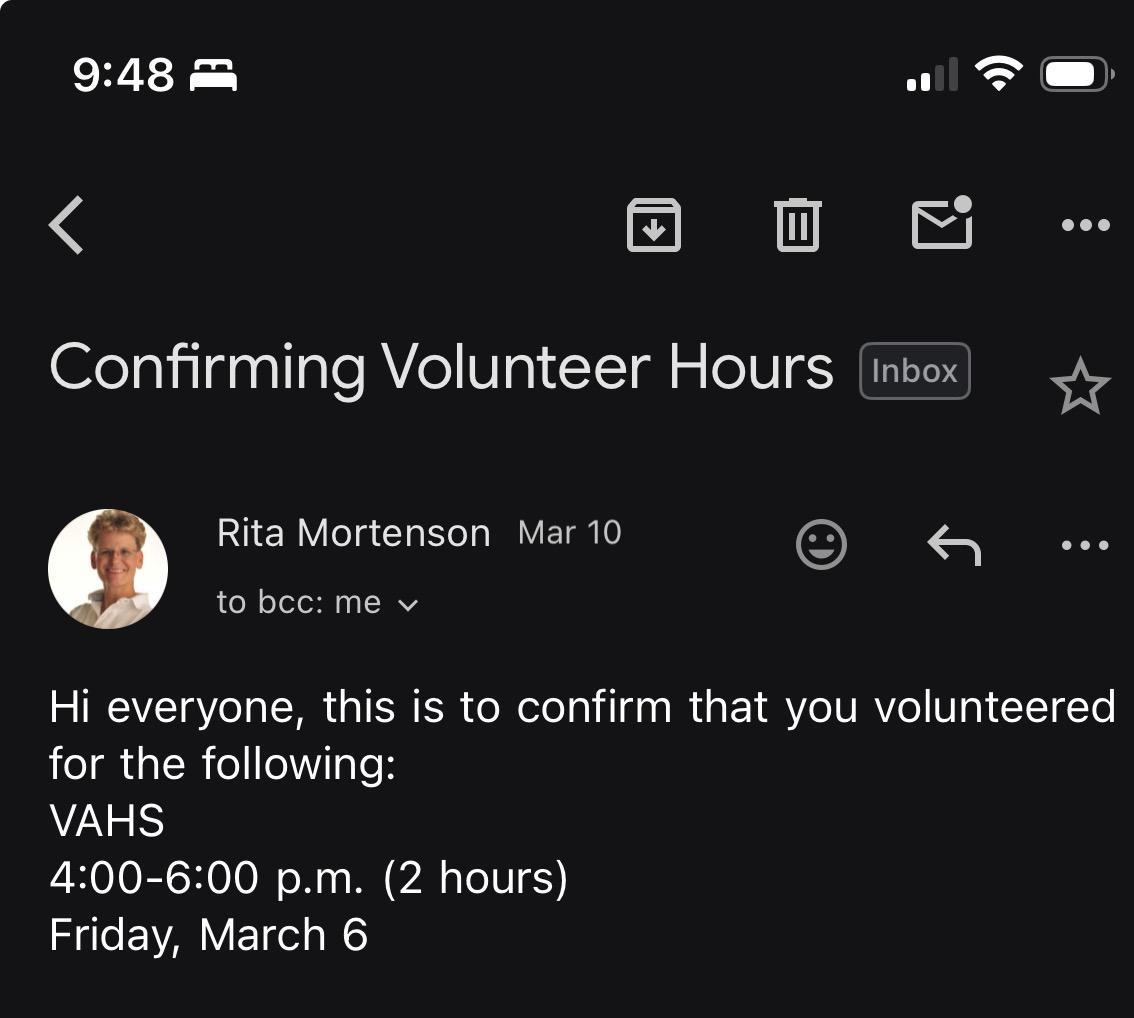Tap the Inbox label chip
The height and width of the screenshot is (1018, 1134).
(x=914, y=371)
